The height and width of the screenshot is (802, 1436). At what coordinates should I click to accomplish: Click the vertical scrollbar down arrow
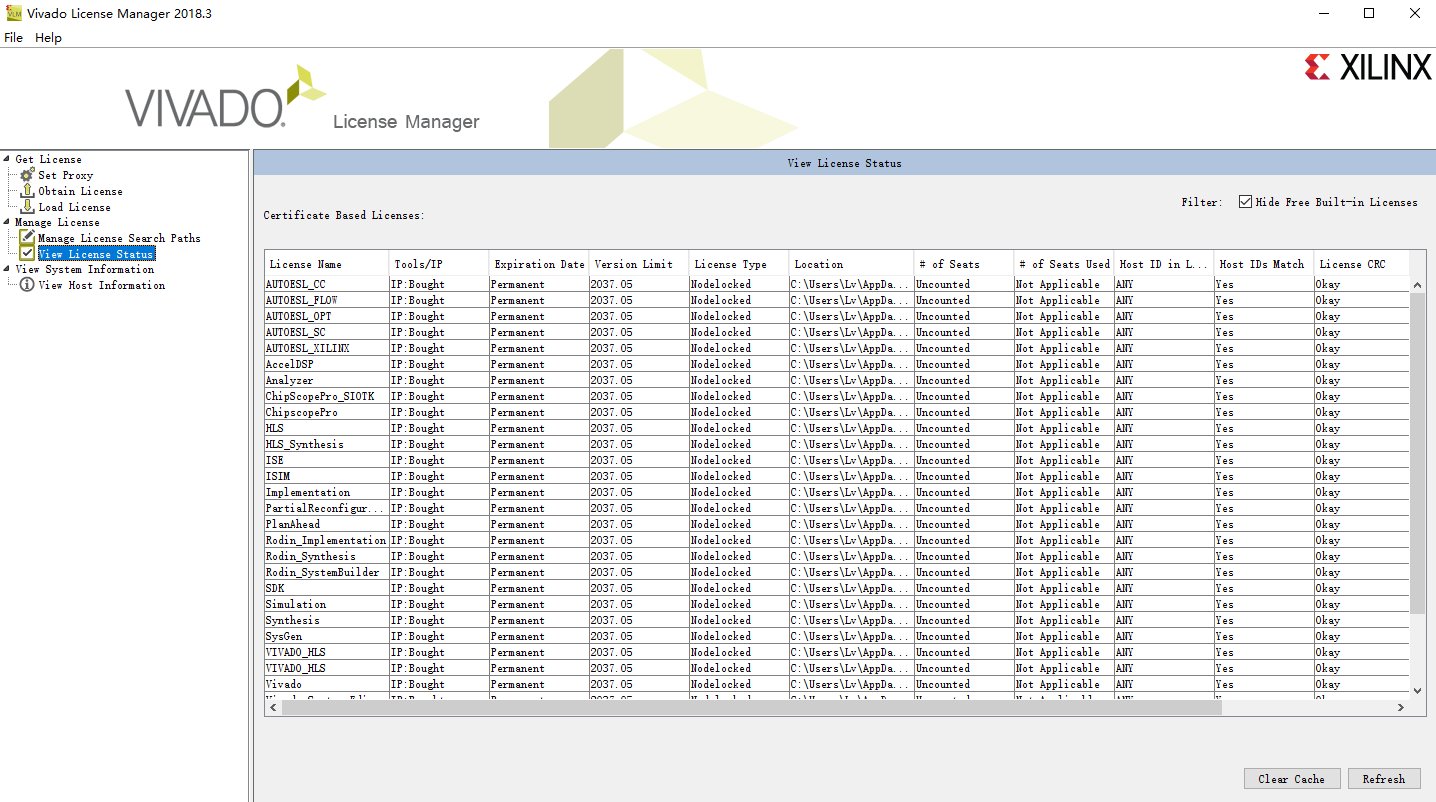(x=1417, y=690)
